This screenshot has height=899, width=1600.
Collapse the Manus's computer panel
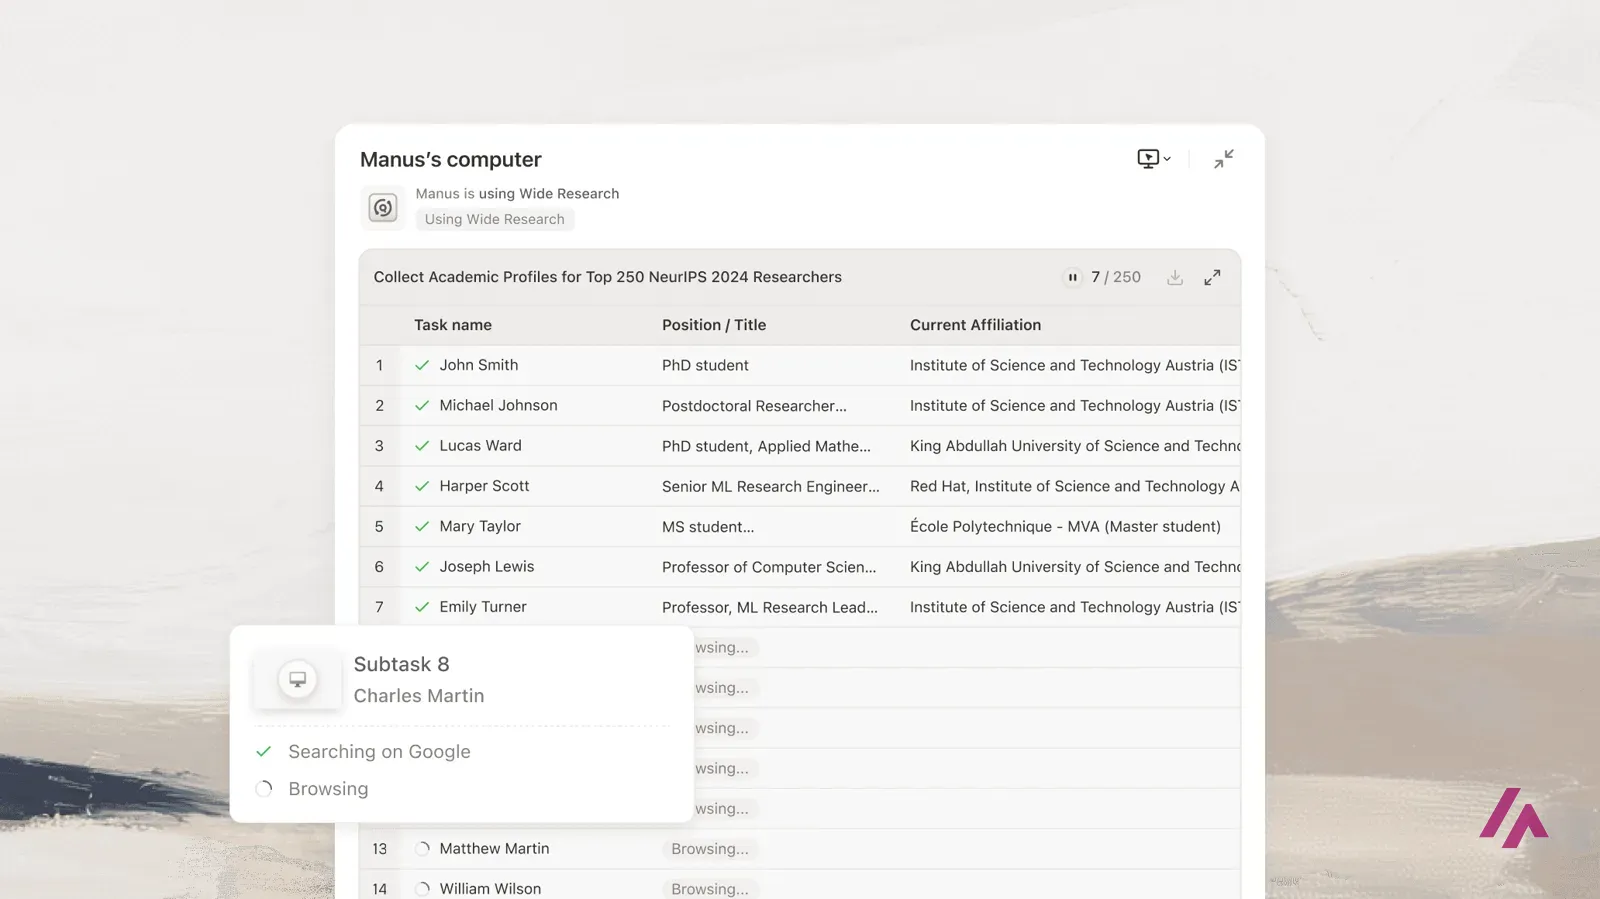click(1224, 159)
